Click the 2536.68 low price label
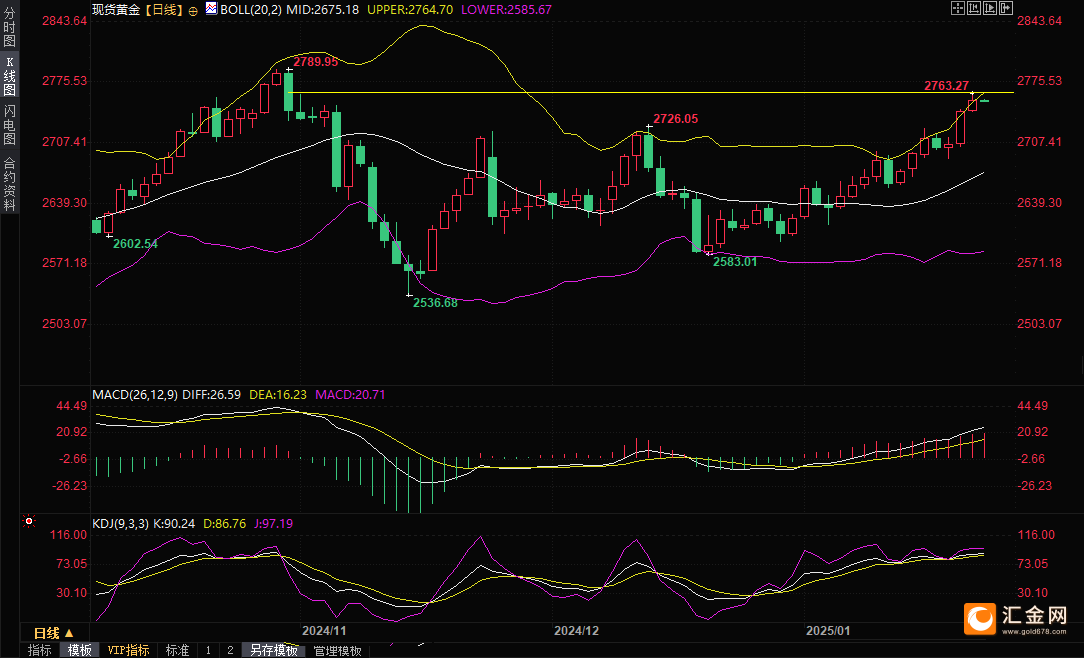 coord(435,302)
